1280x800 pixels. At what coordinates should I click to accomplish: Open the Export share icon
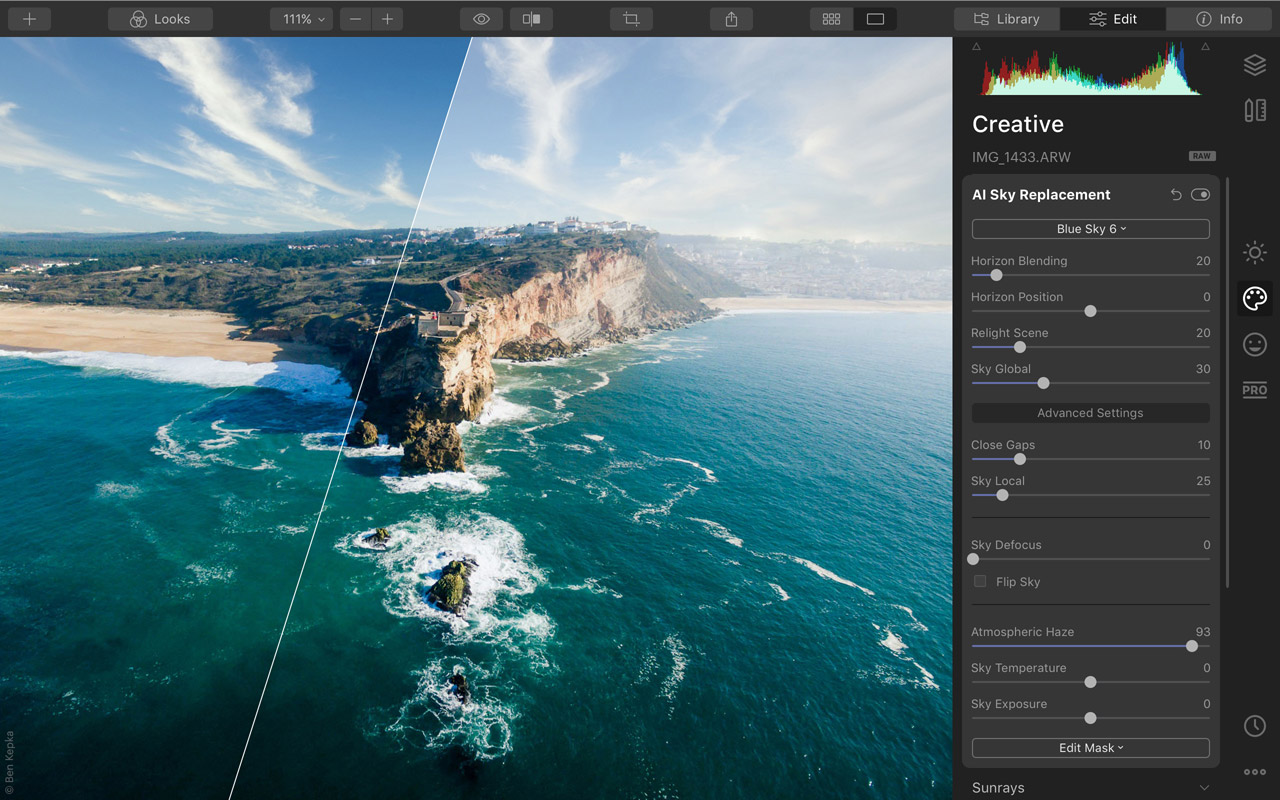pos(731,18)
